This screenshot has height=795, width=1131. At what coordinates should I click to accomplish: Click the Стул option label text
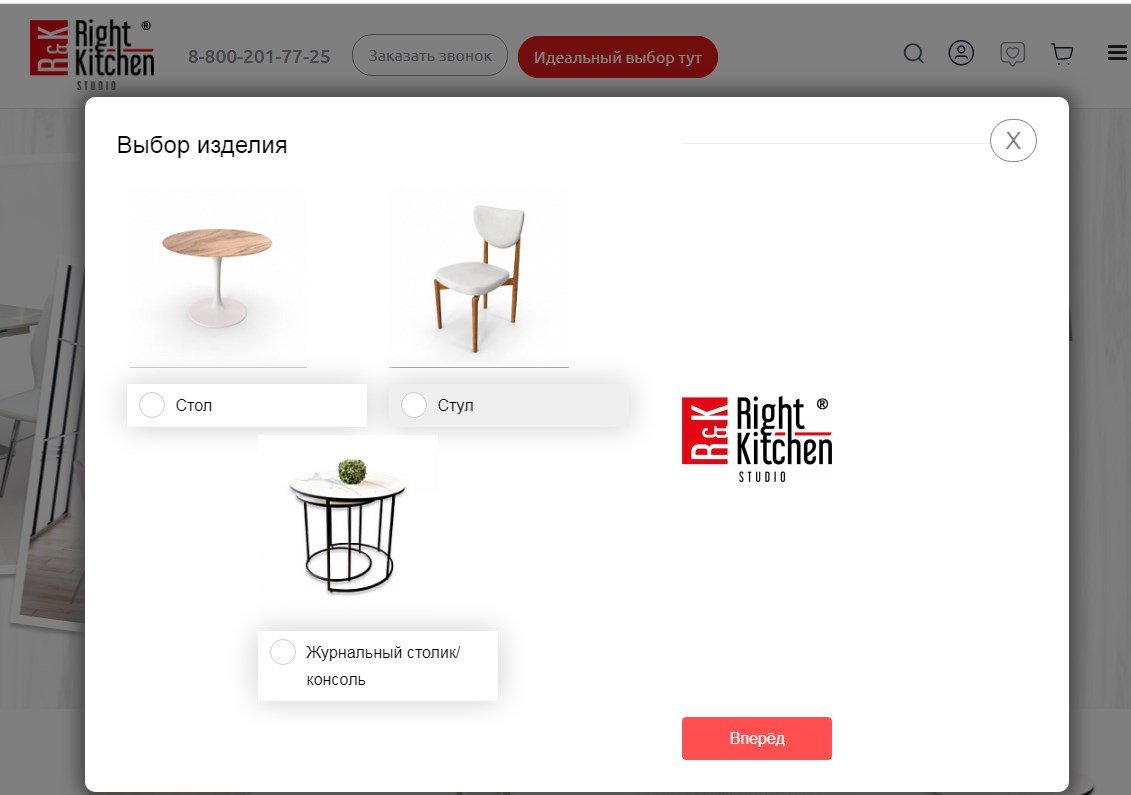455,405
